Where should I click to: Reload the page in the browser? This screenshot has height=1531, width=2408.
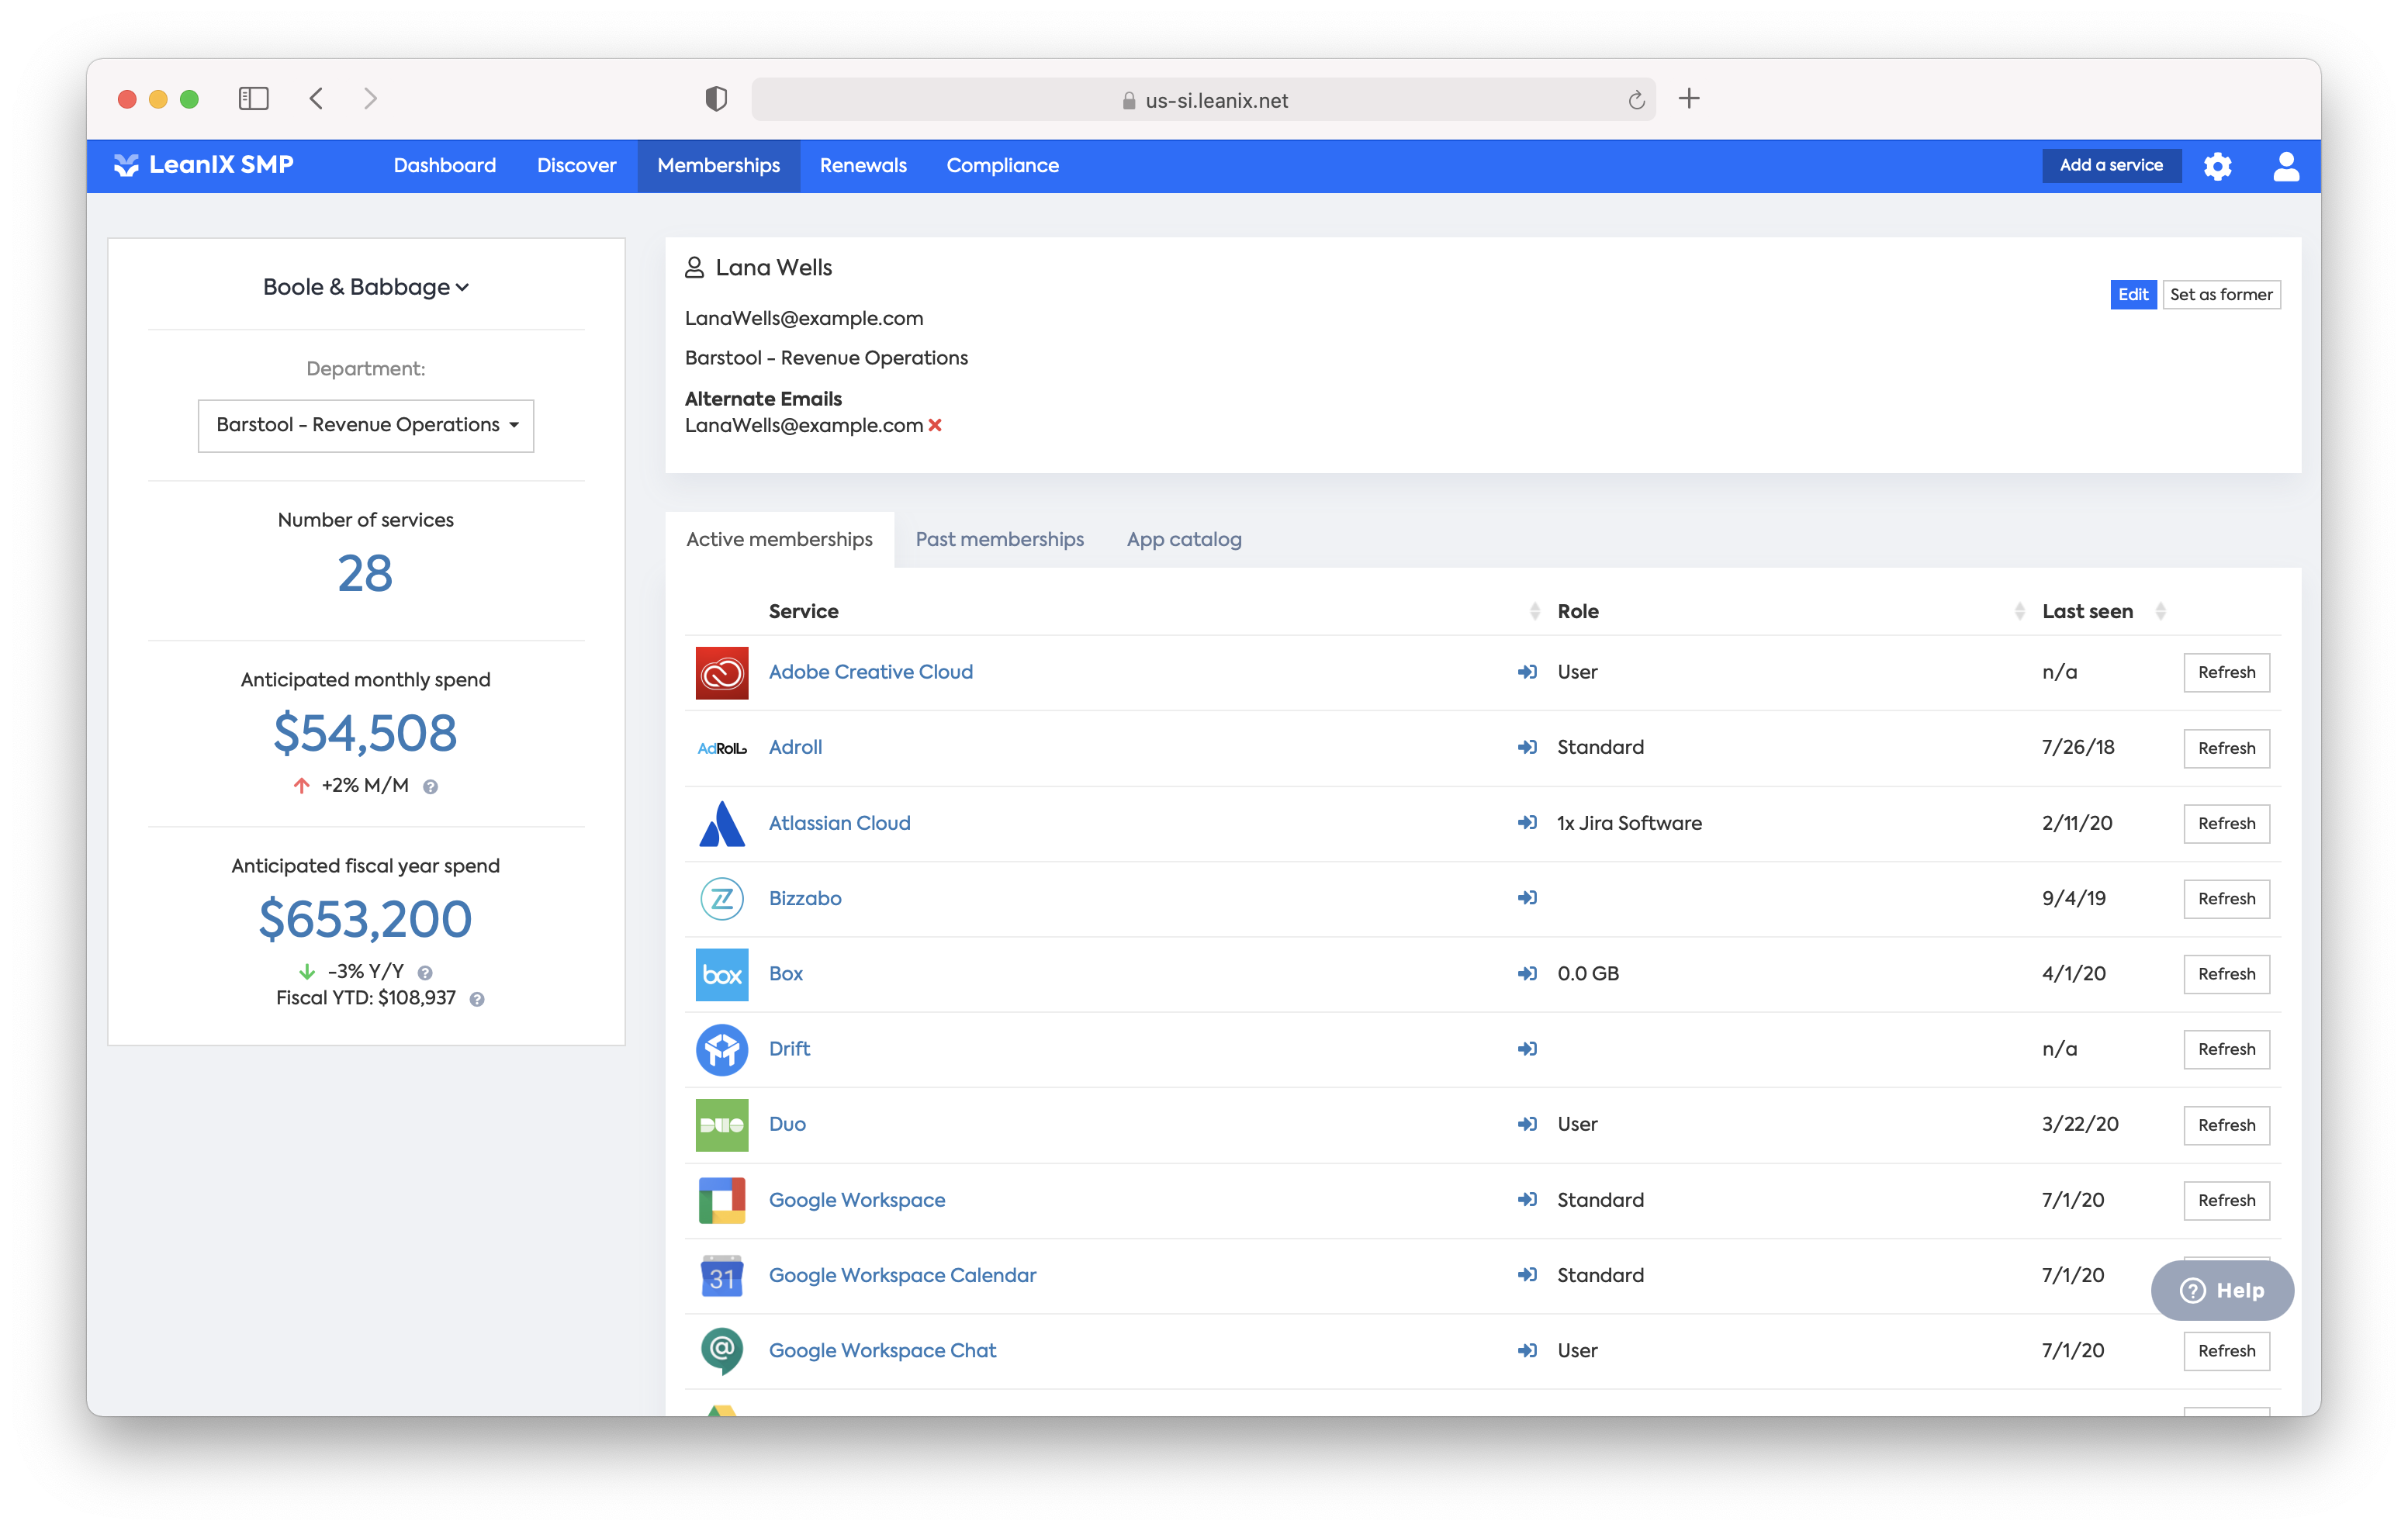point(1636,100)
